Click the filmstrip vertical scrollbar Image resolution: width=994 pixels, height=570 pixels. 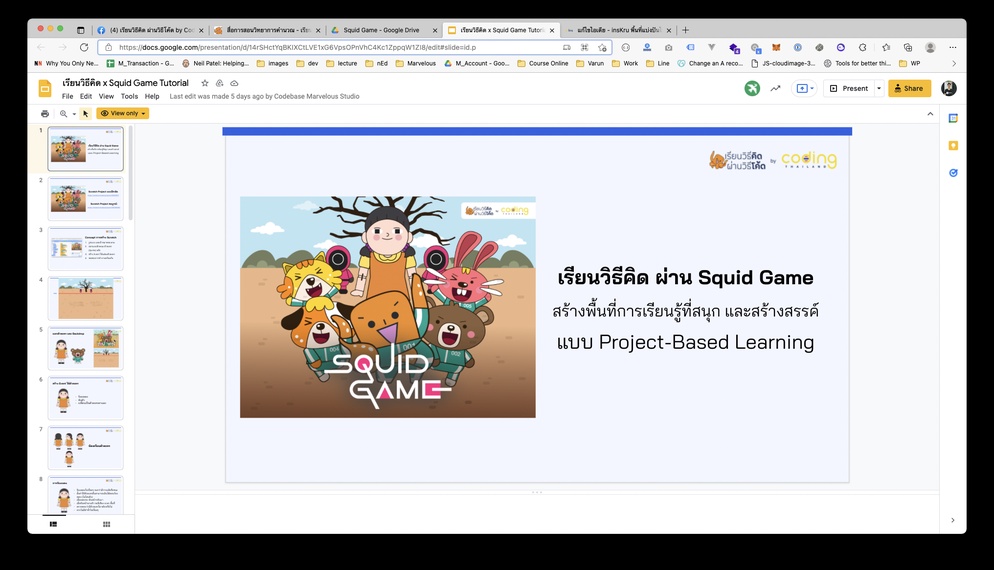[131, 172]
